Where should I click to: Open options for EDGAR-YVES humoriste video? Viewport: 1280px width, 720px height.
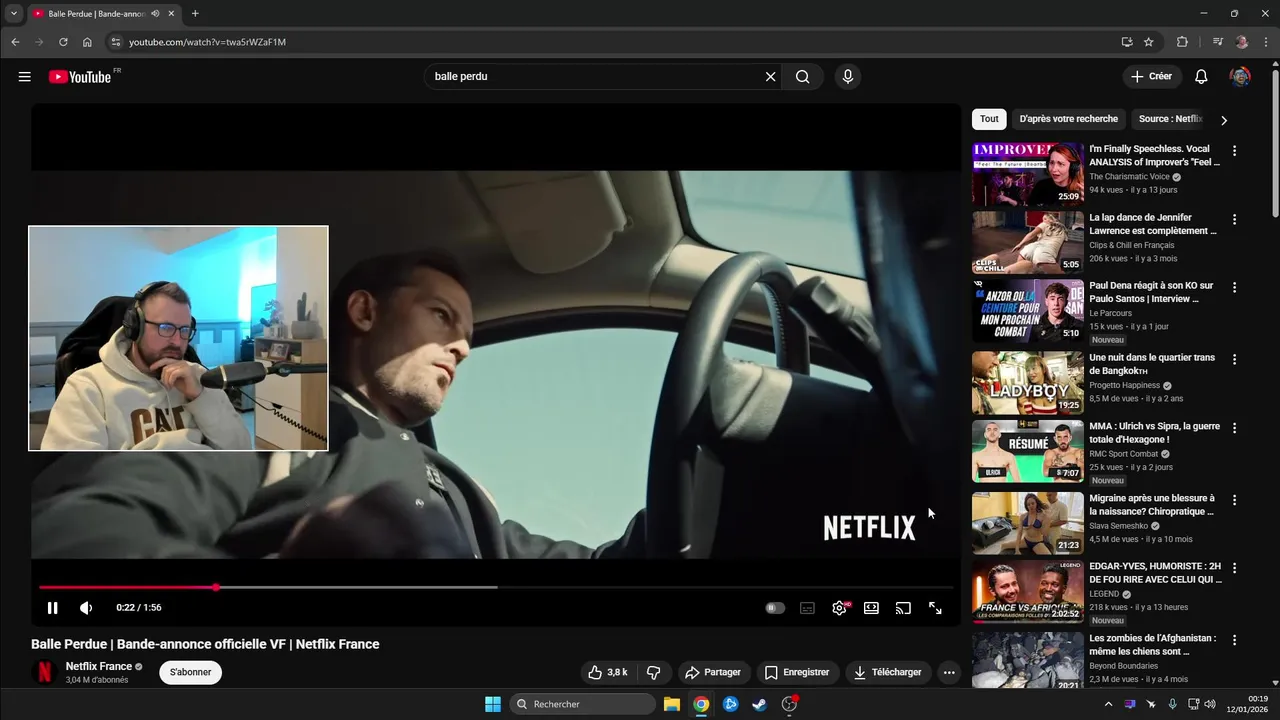tap(1234, 567)
